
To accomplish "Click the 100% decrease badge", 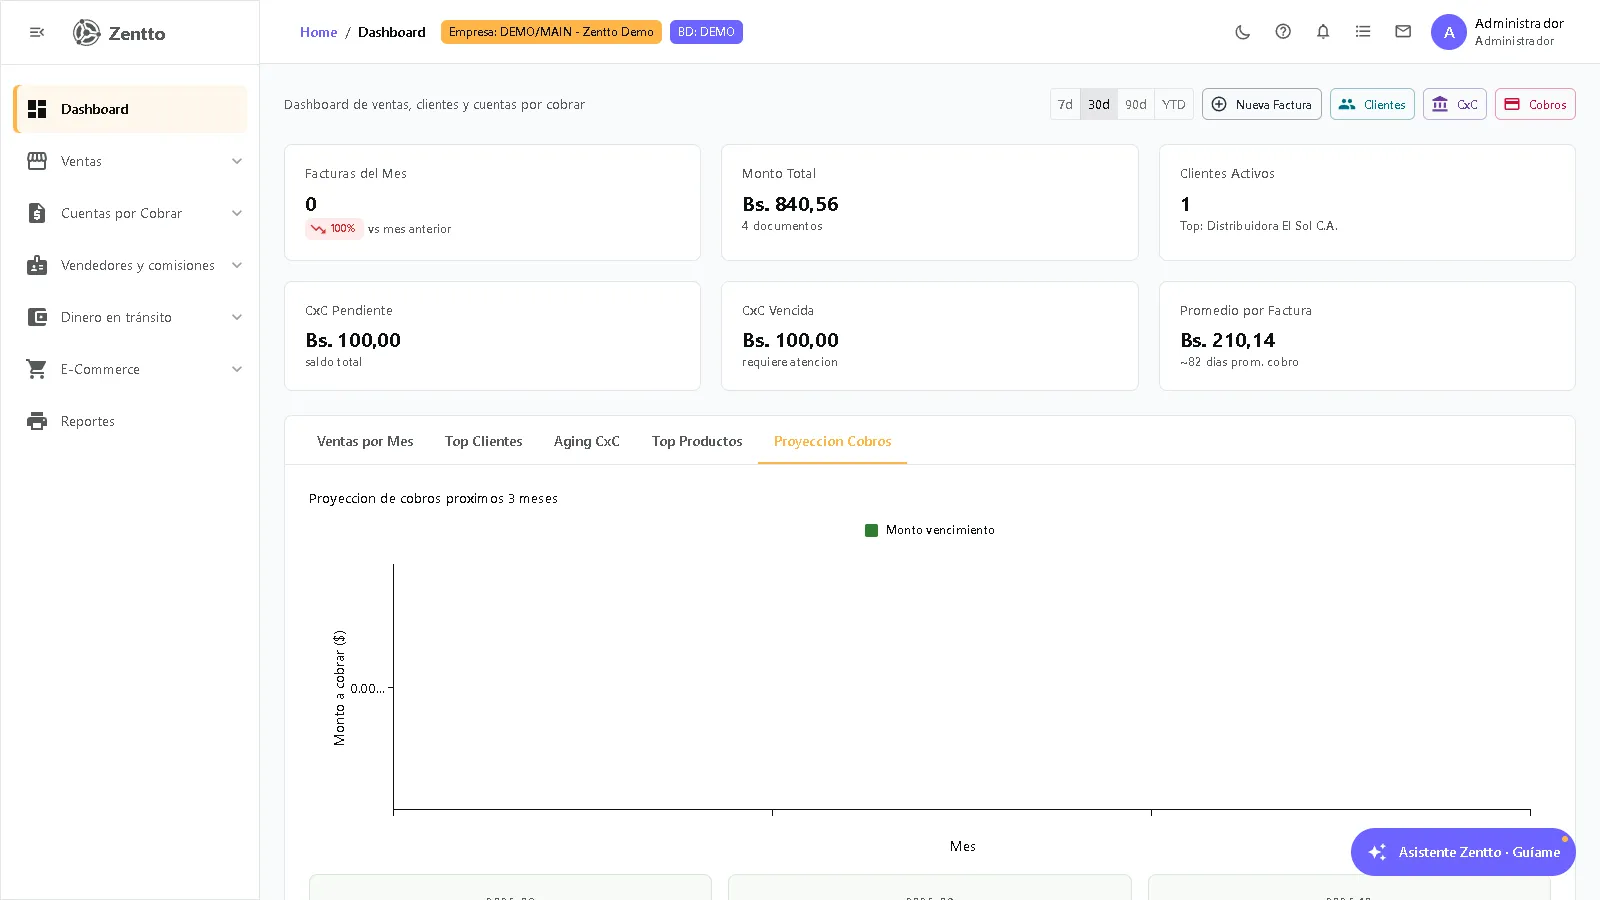I will [334, 229].
